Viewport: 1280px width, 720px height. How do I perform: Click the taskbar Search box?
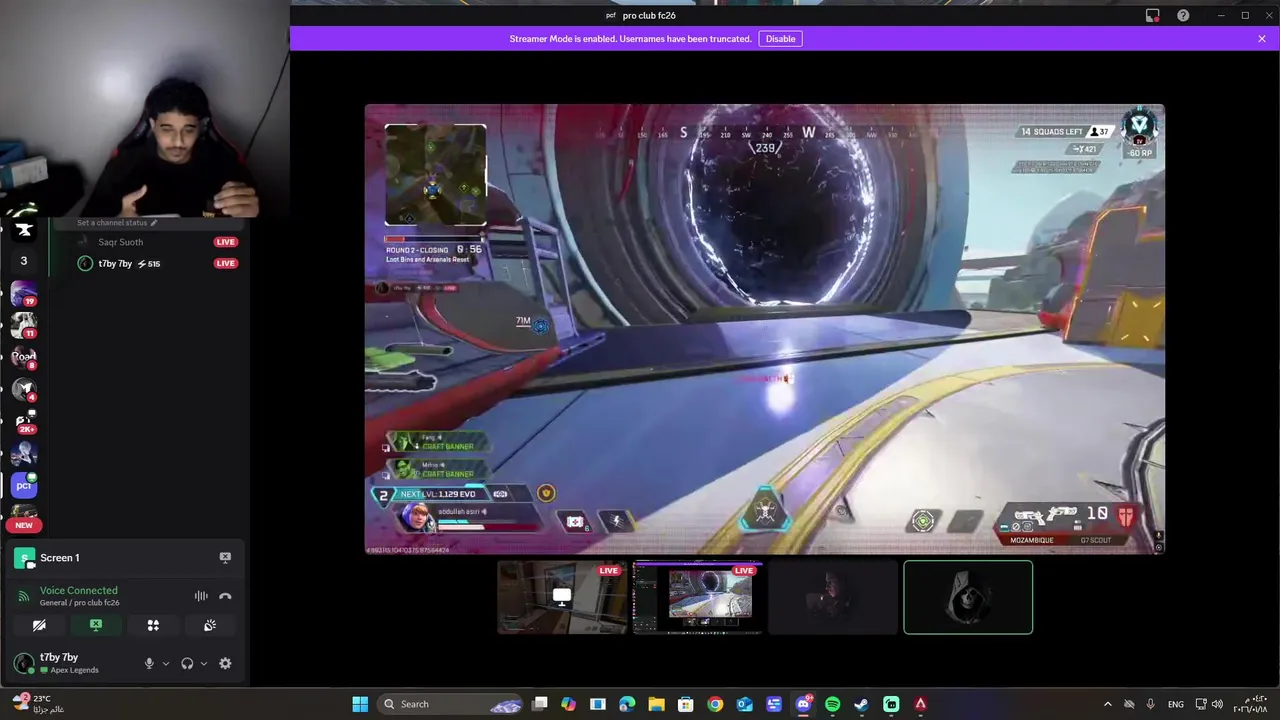click(x=452, y=704)
